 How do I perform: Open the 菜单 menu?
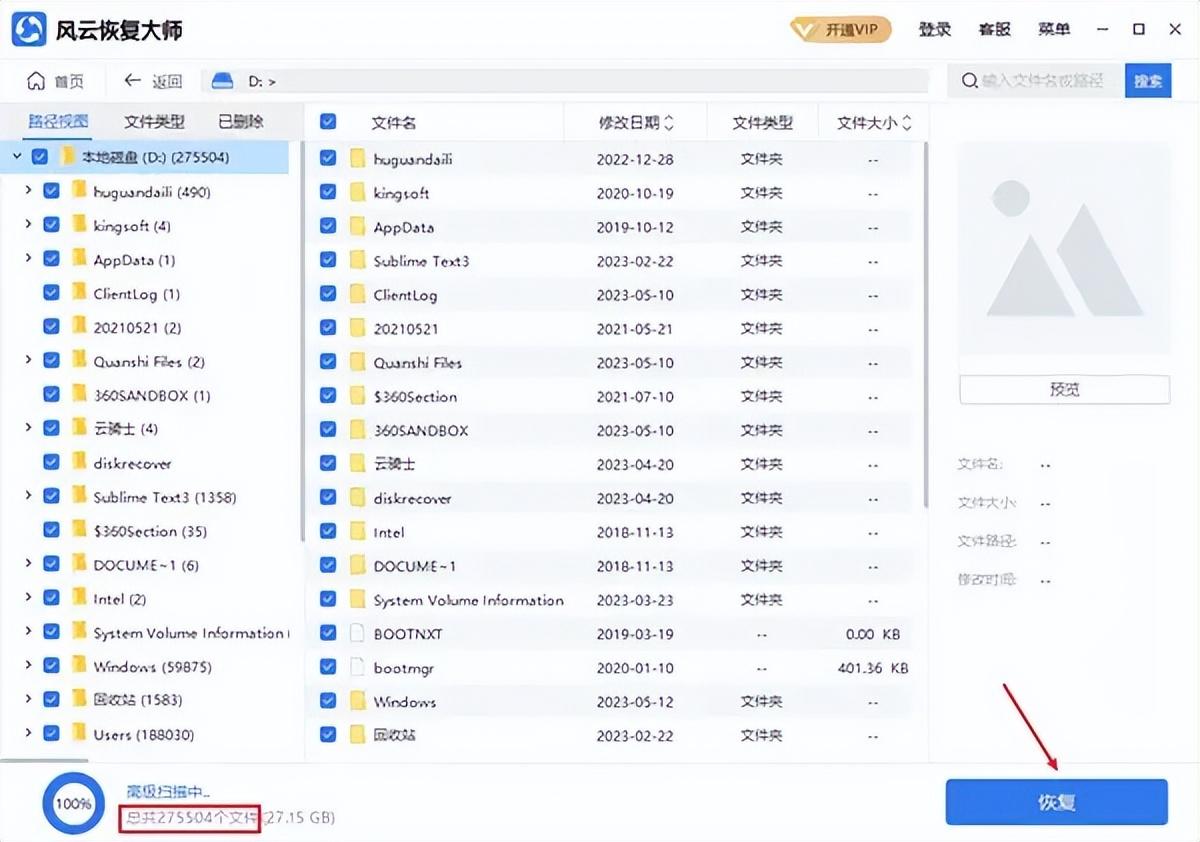(1054, 29)
